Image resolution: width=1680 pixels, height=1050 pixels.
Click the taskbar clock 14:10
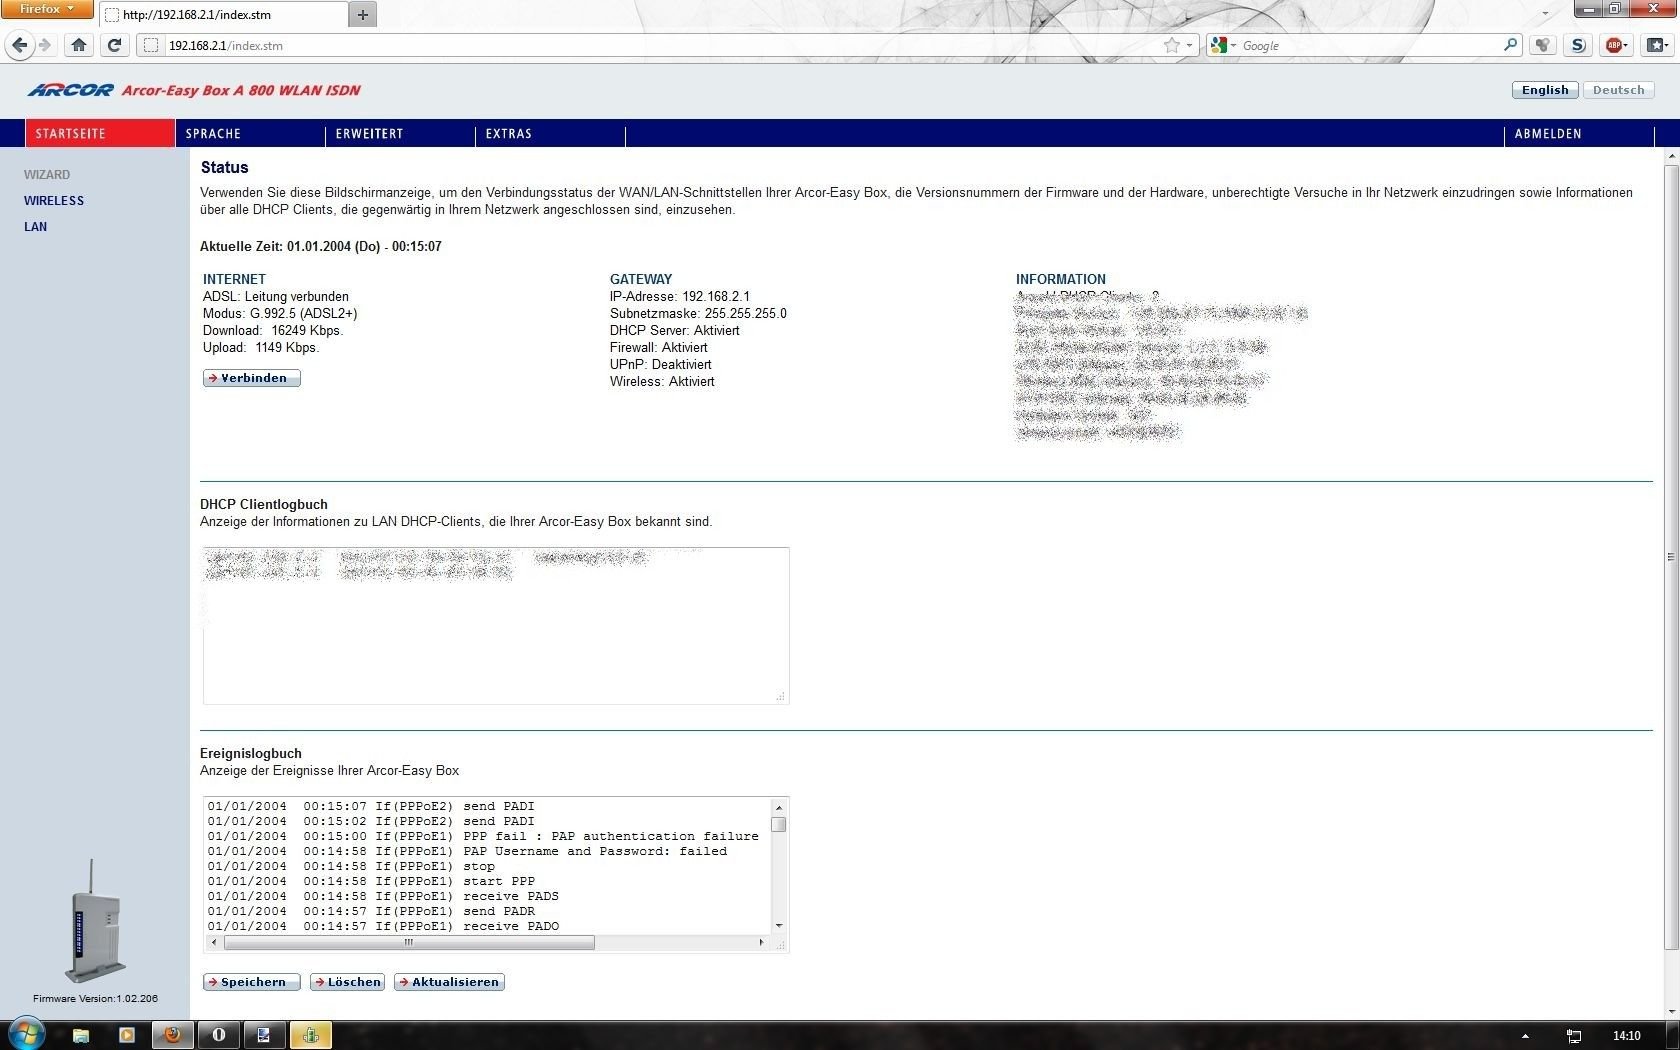click(1626, 1036)
